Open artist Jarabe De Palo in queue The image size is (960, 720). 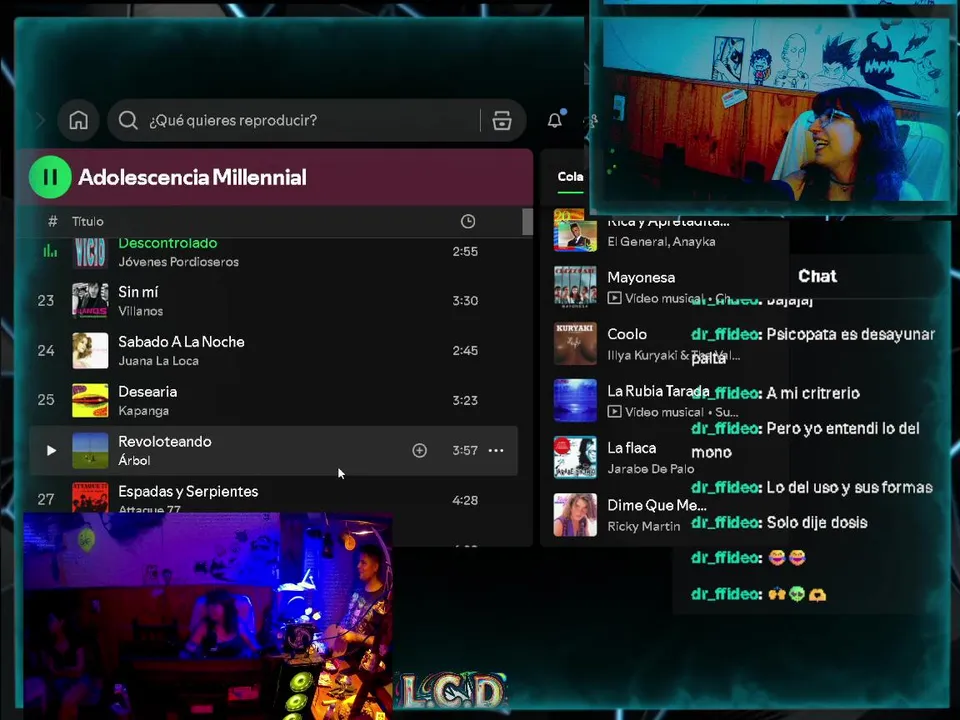point(651,469)
